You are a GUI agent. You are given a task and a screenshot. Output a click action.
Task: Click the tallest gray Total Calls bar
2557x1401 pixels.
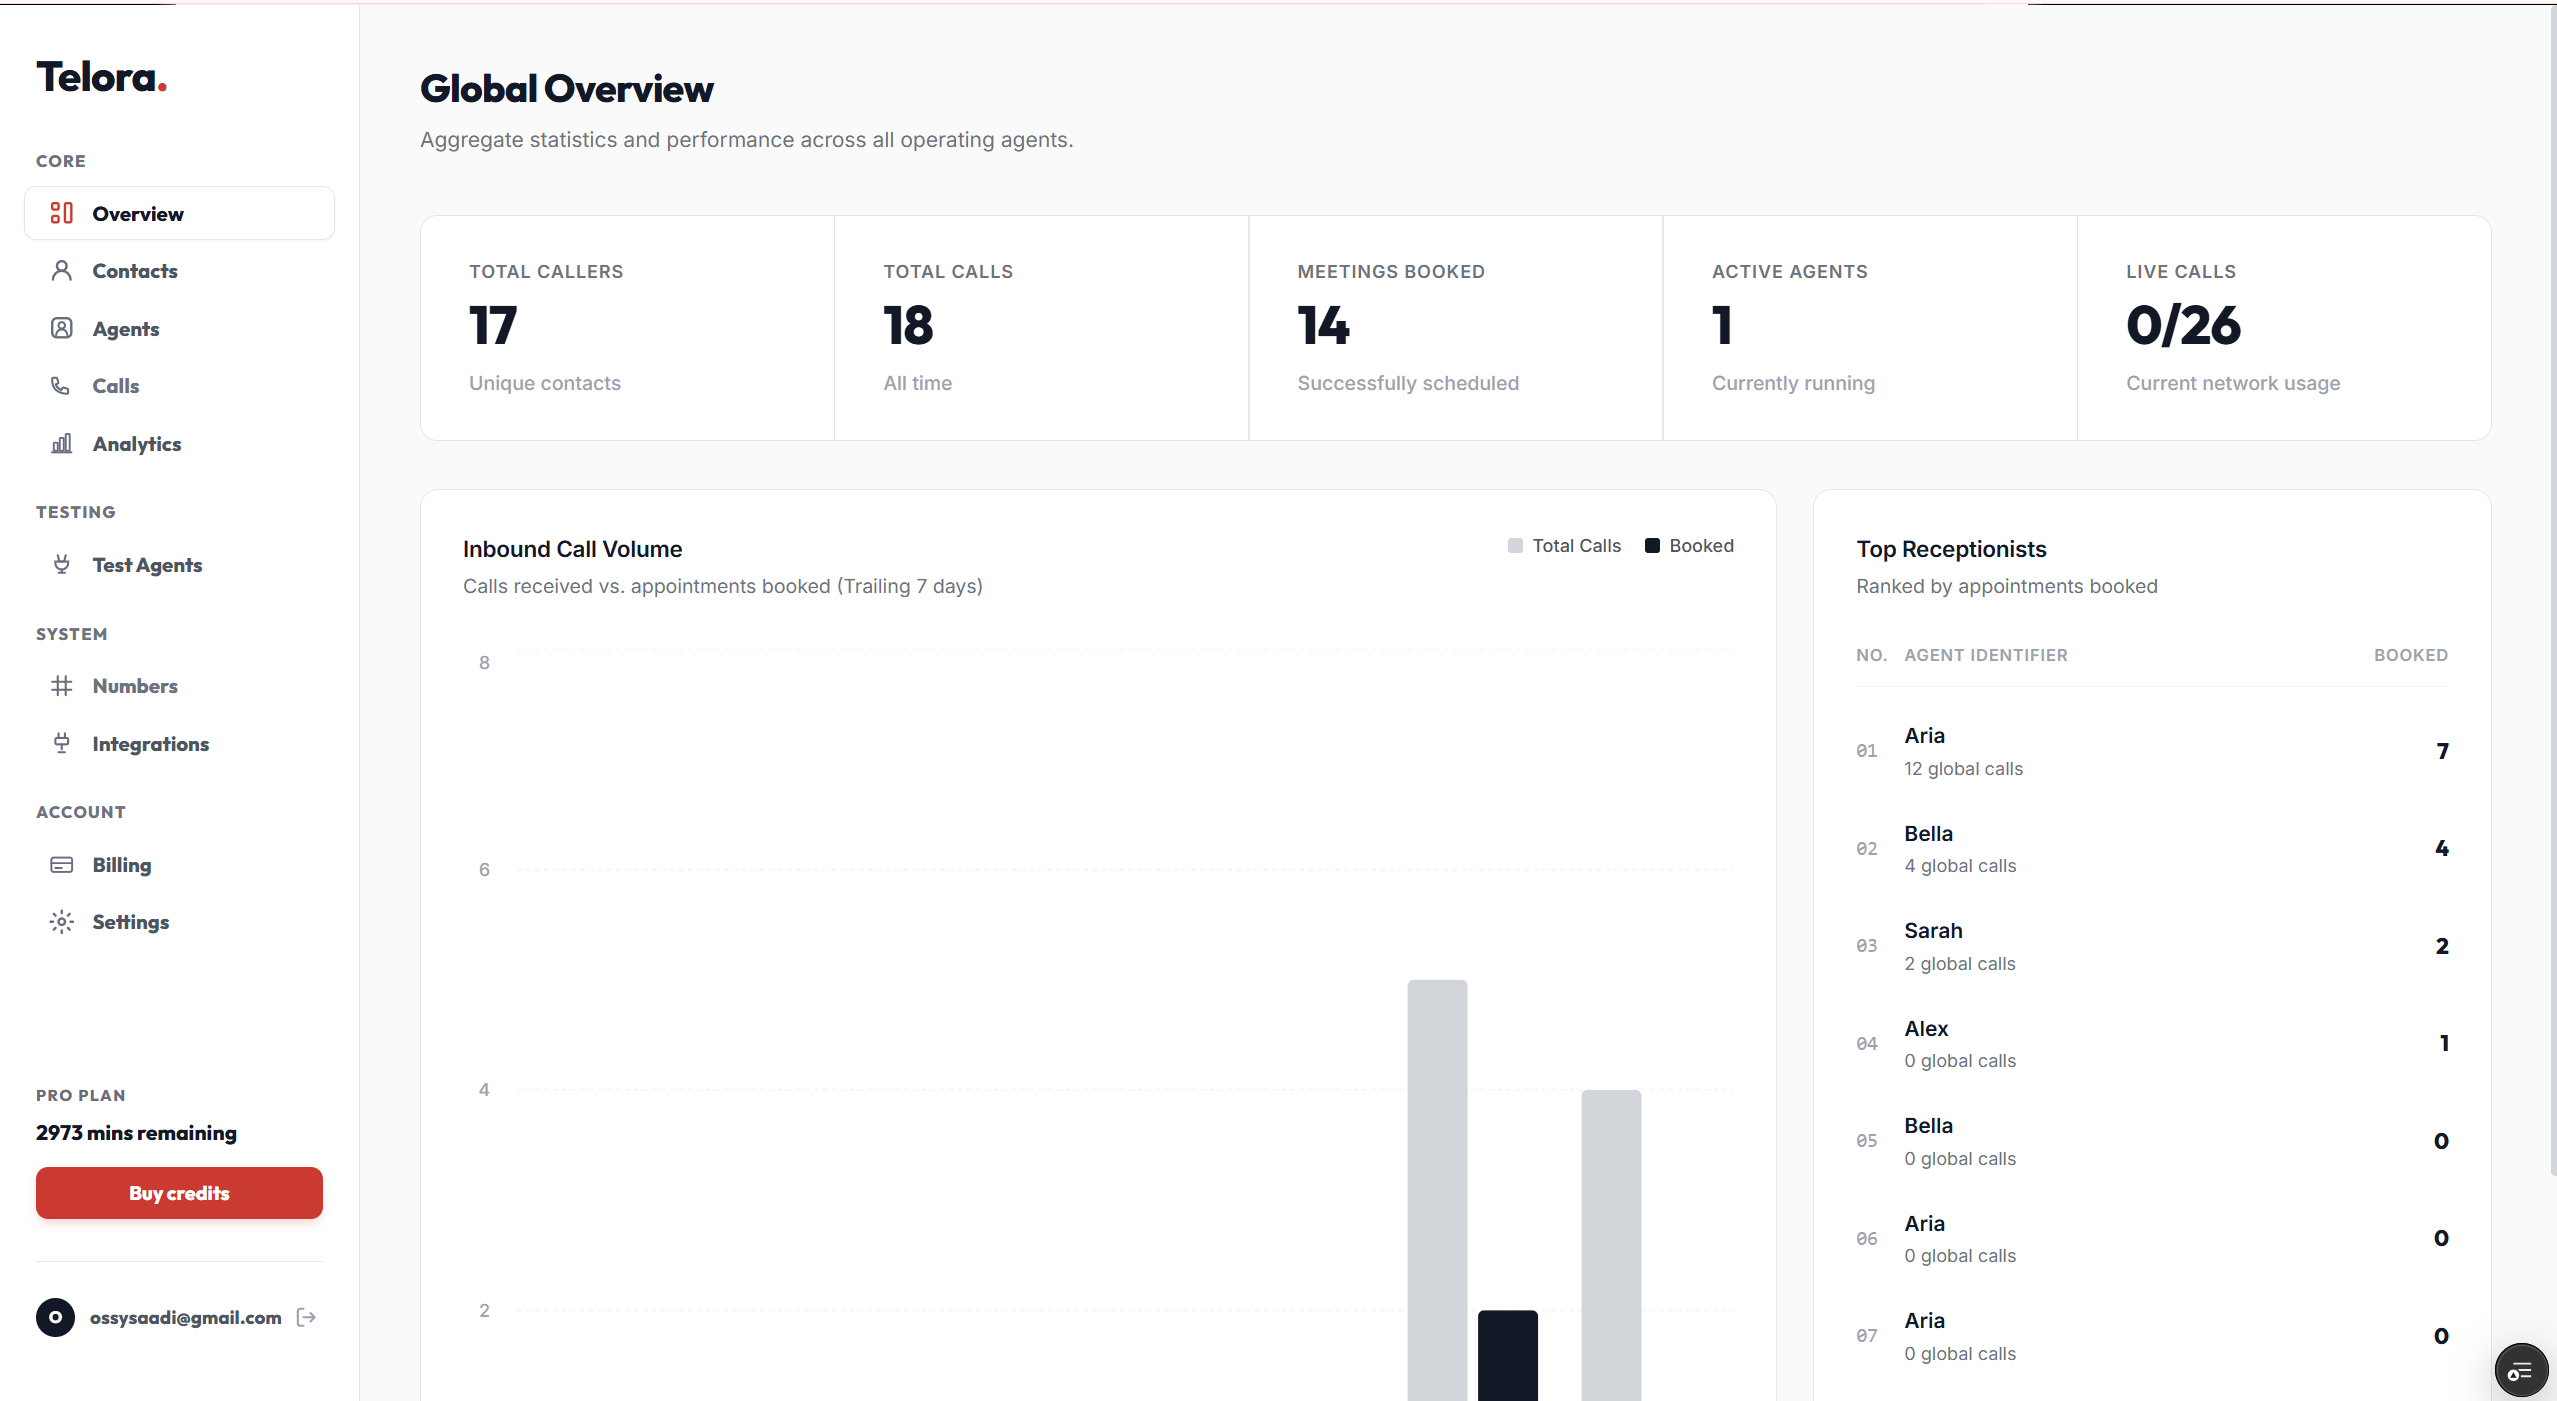(1437, 1190)
